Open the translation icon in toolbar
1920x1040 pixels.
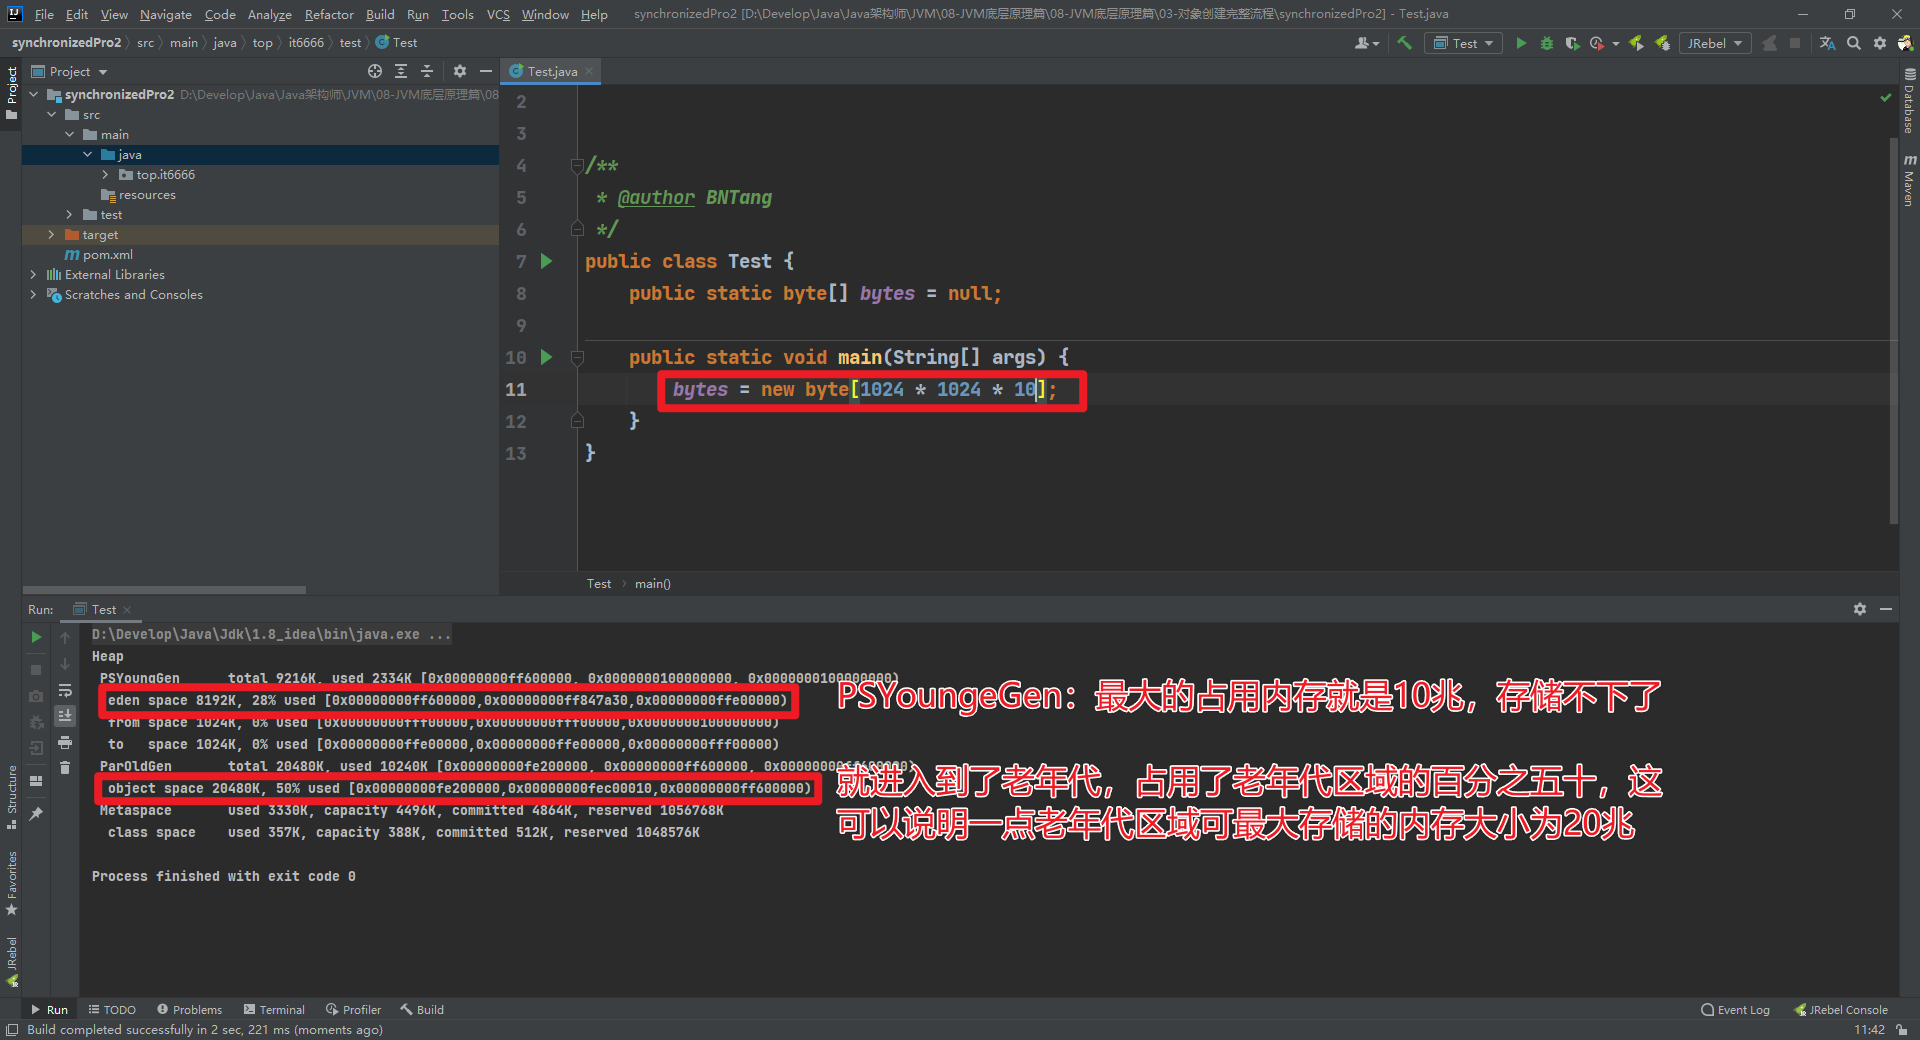tap(1827, 43)
